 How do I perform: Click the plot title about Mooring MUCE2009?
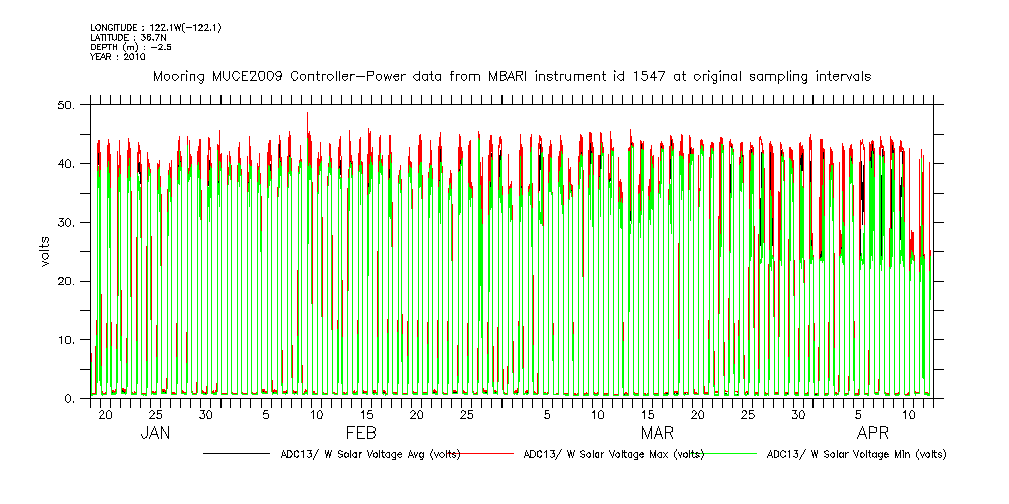click(511, 76)
